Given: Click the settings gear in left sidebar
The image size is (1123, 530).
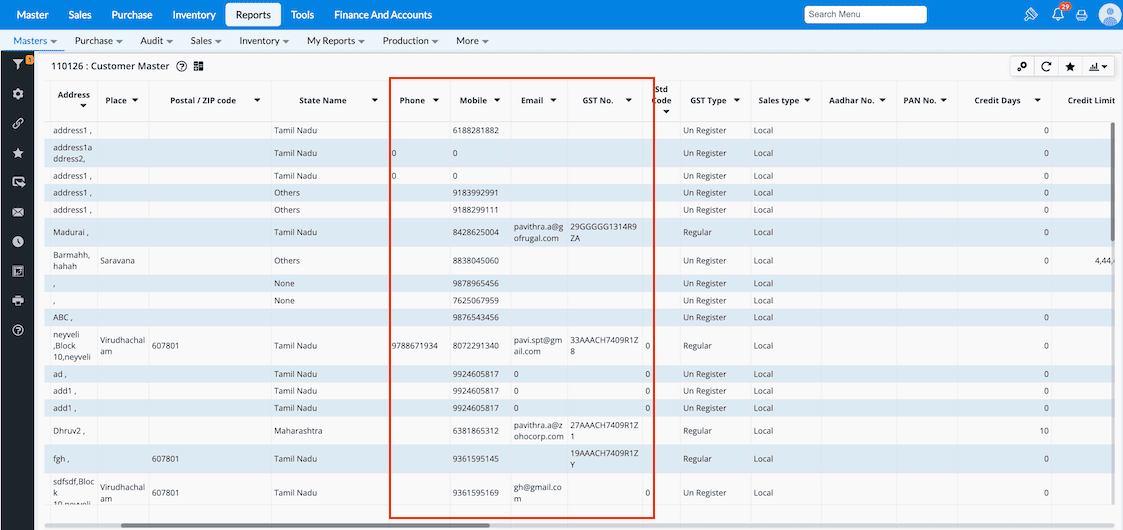Looking at the screenshot, I should [18, 94].
